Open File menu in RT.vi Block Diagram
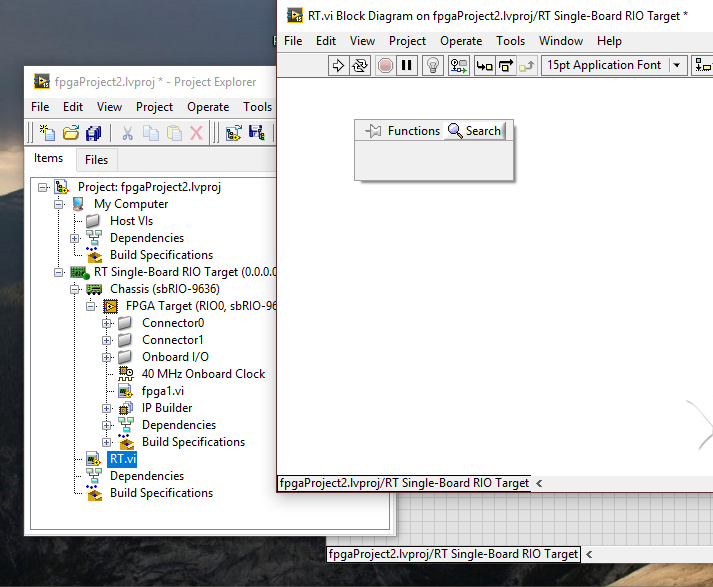 click(x=293, y=41)
